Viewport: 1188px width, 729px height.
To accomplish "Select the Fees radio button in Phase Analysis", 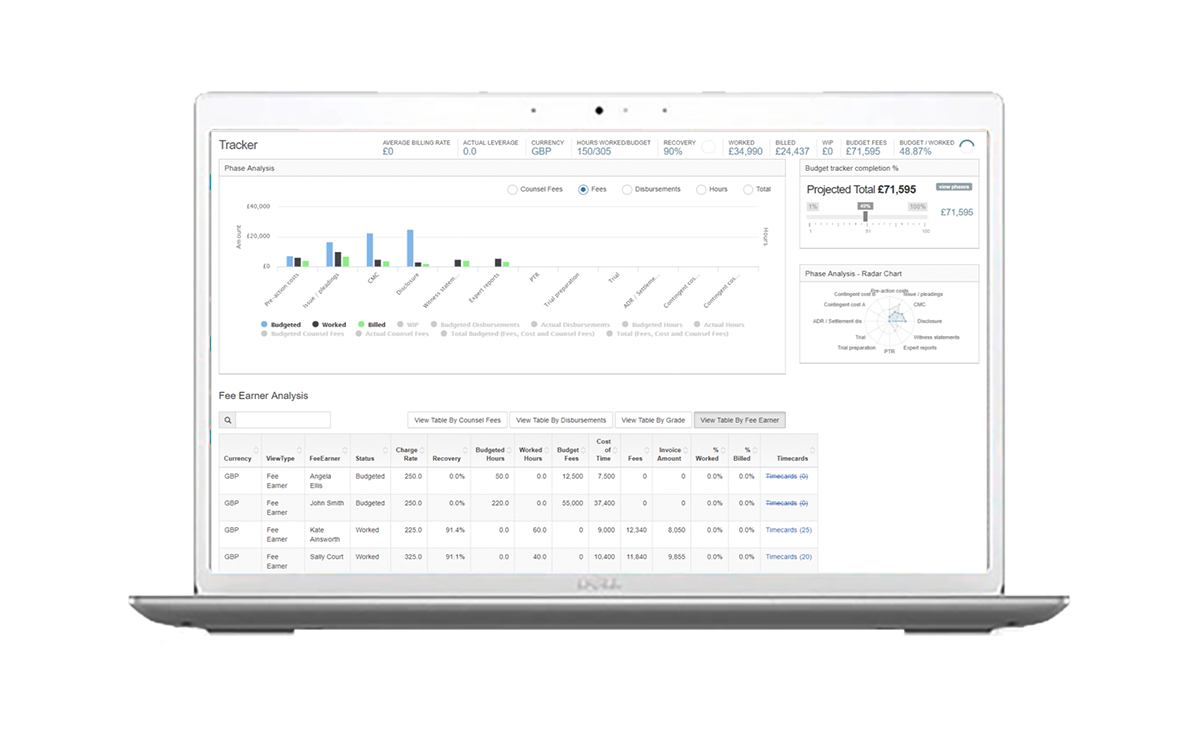I will pos(583,189).
